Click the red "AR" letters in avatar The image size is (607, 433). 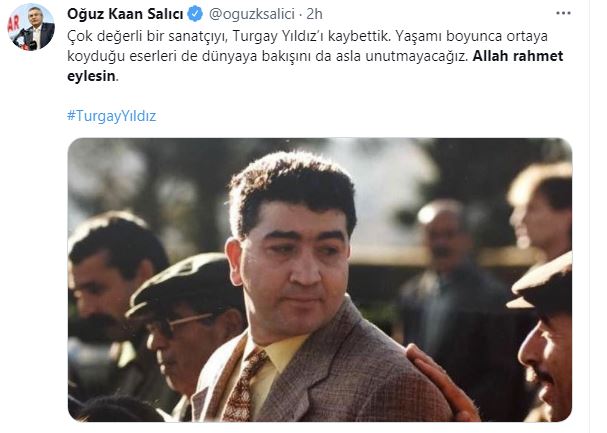point(14,24)
